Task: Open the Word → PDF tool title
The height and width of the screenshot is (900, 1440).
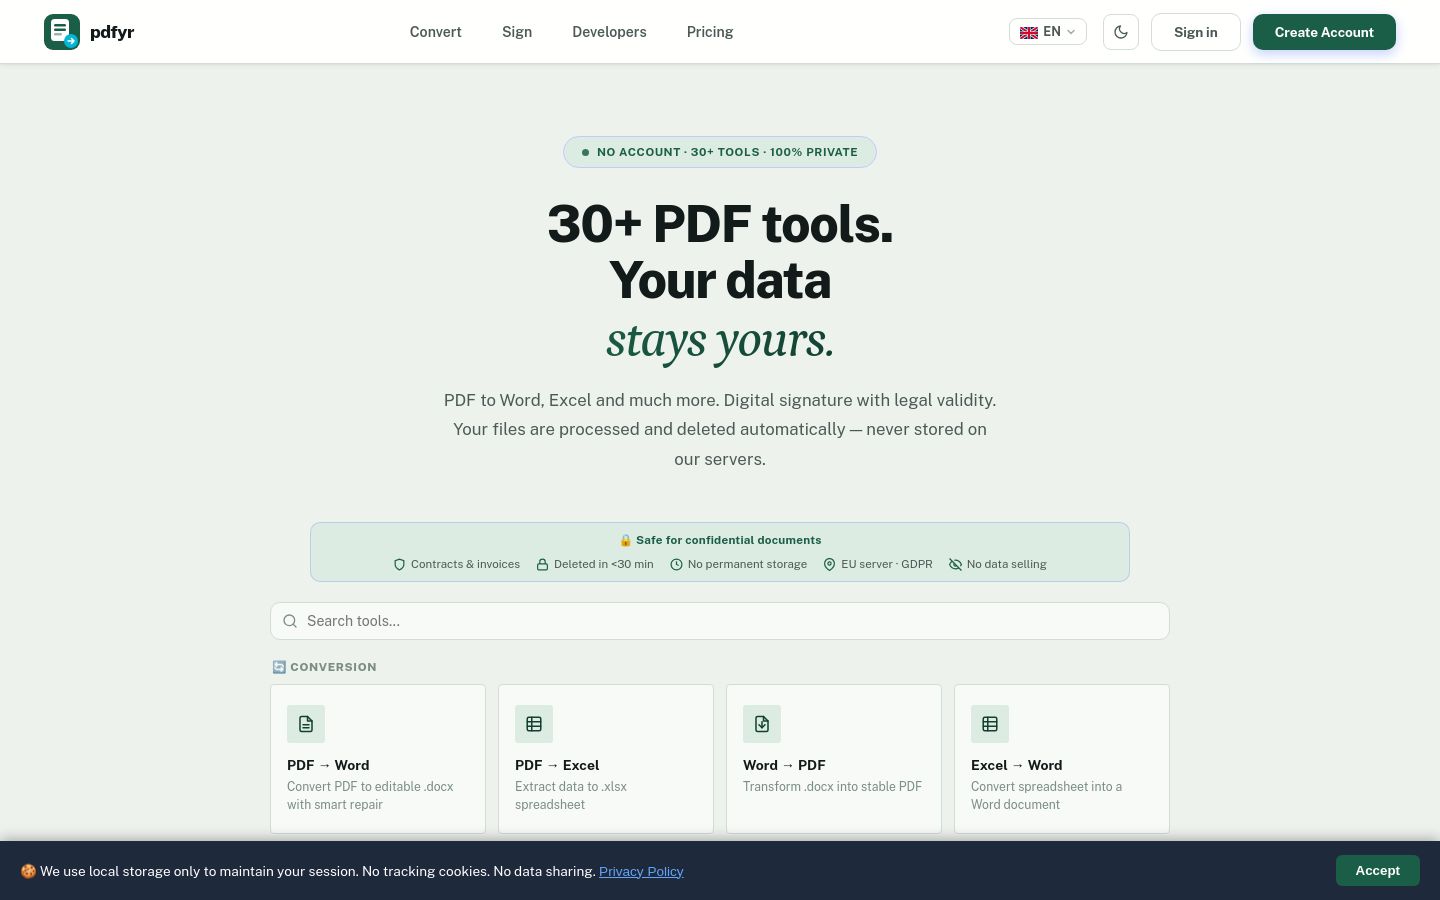Action: [x=784, y=765]
